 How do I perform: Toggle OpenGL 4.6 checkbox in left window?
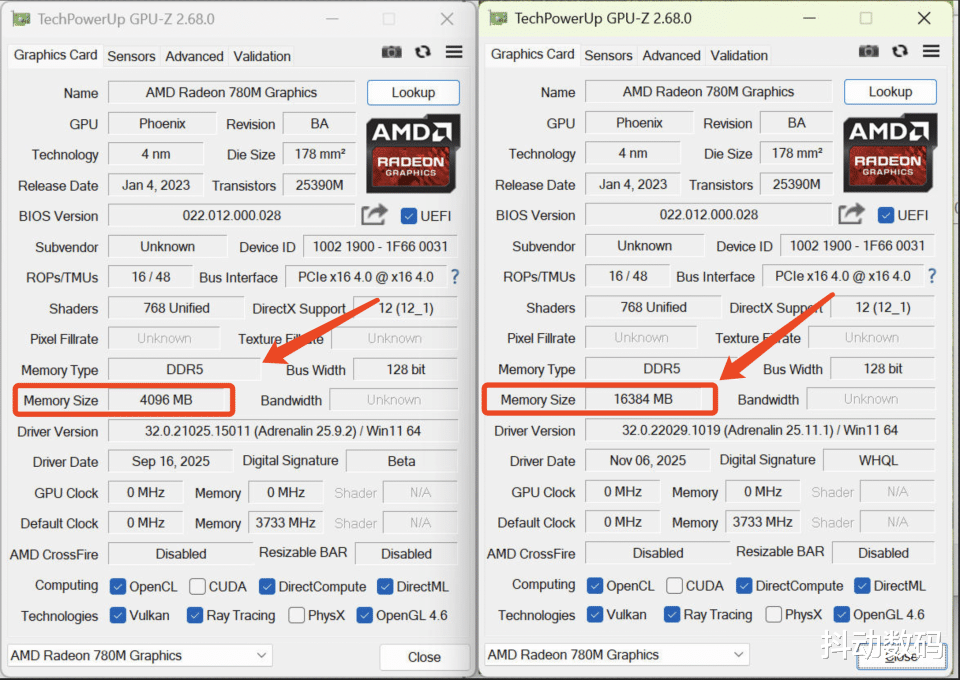(x=364, y=615)
